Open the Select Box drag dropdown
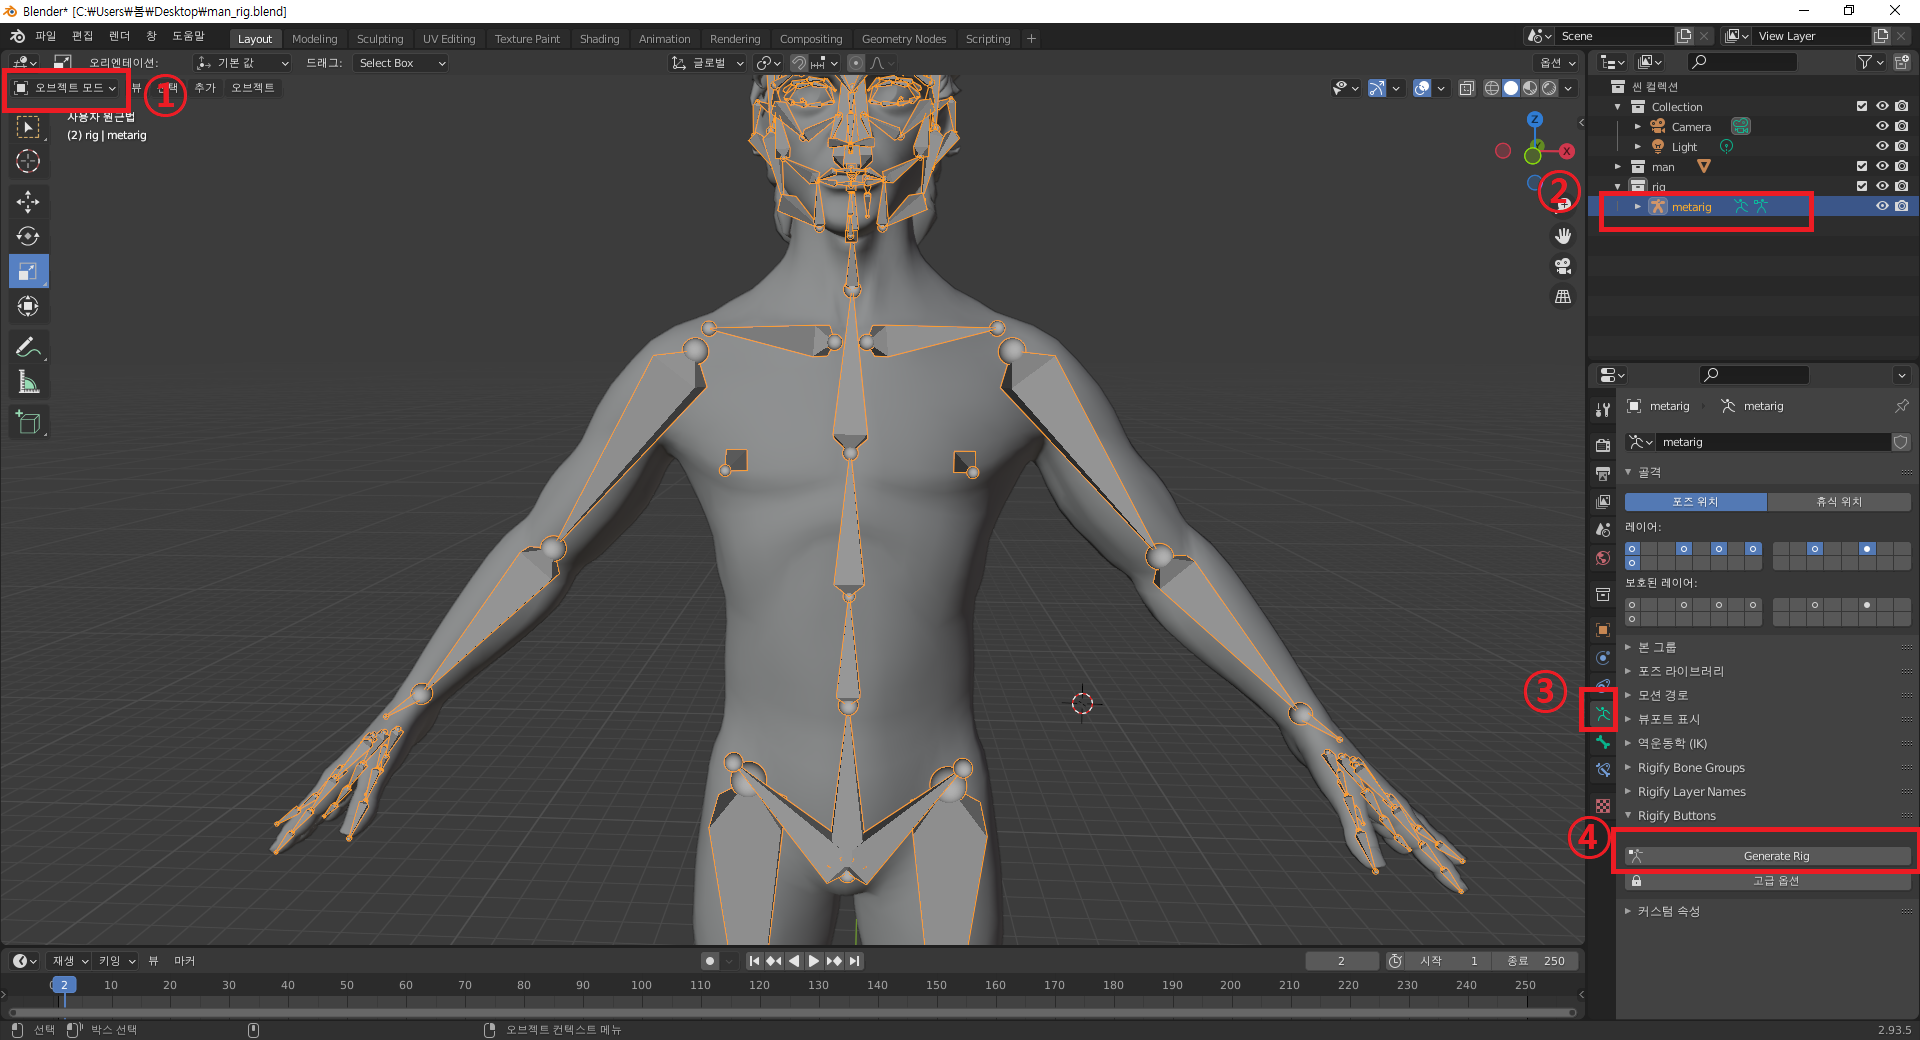1920x1040 pixels. tap(402, 63)
